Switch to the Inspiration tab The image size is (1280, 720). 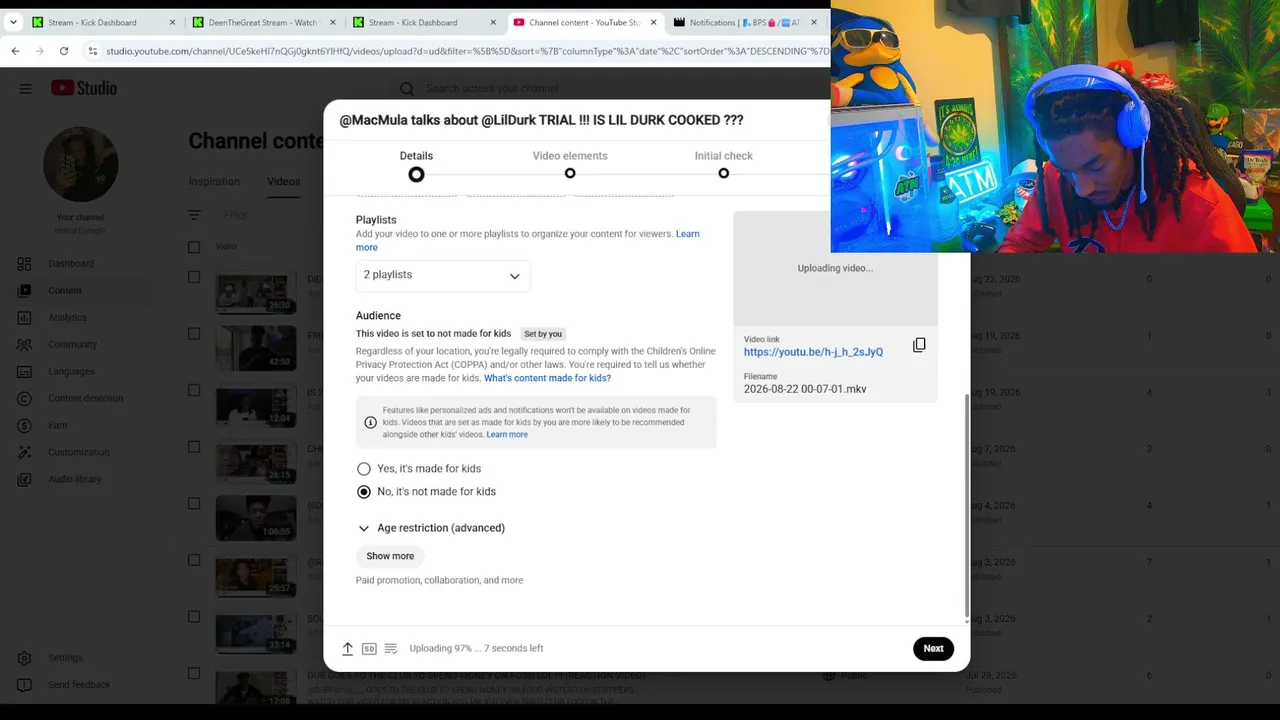pos(214,182)
